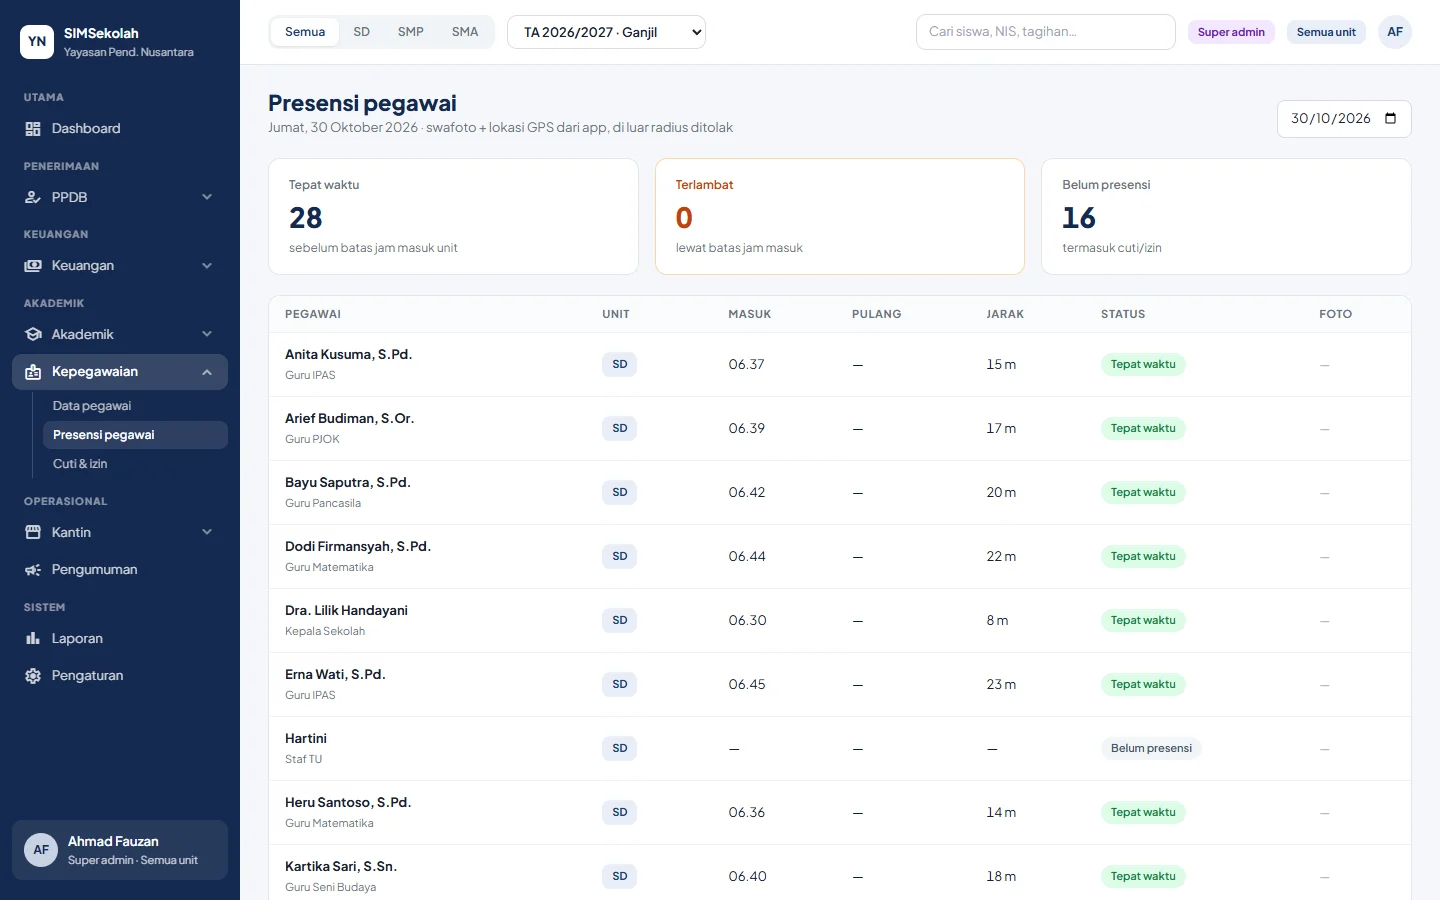Screen dimensions: 1440x900
Task: Focus the Cari siswa search field
Action: coord(1045,32)
